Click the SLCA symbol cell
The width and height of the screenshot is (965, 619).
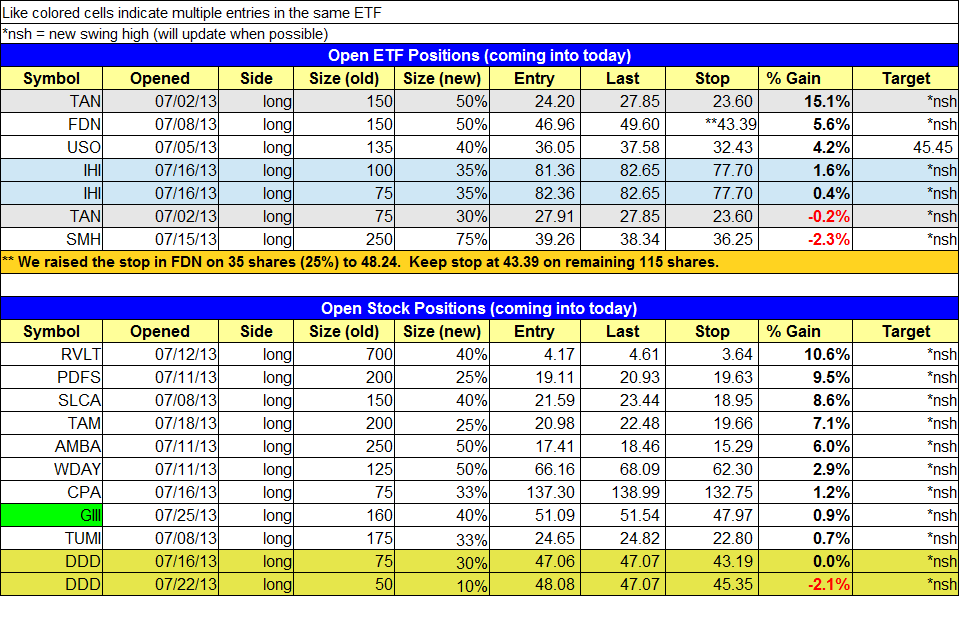click(x=52, y=401)
